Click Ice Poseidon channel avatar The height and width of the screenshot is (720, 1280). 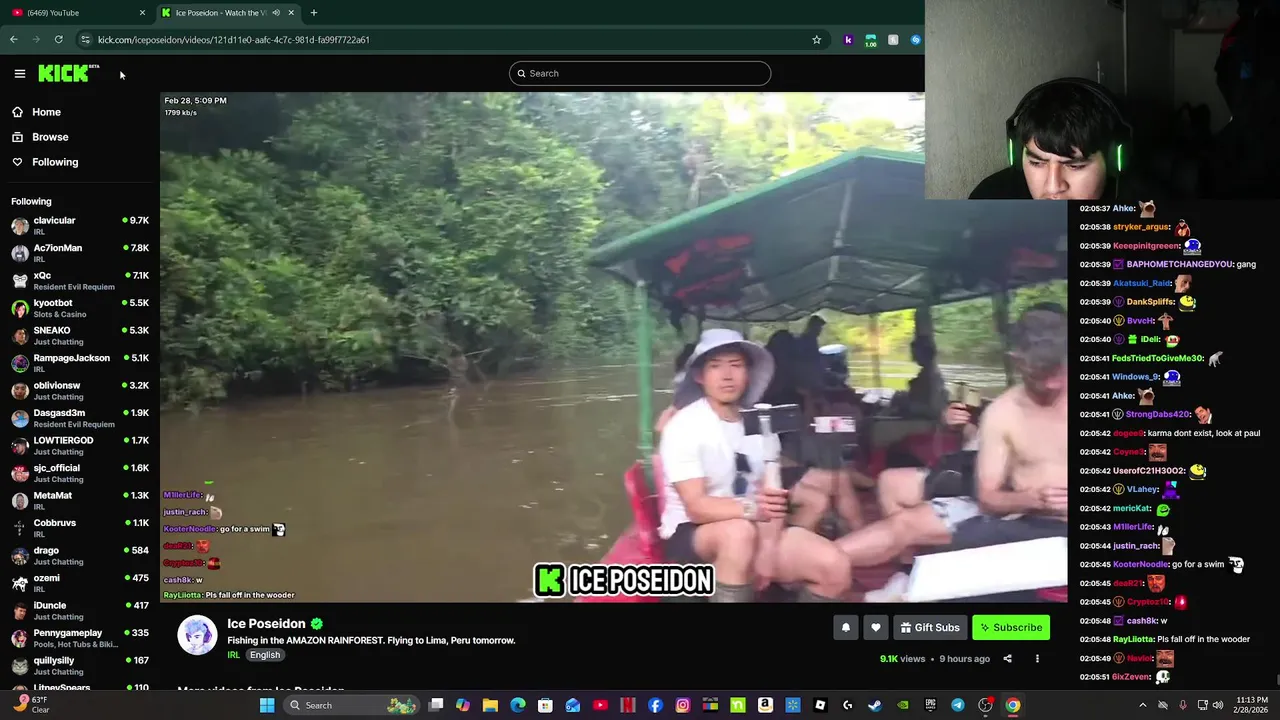click(x=197, y=635)
